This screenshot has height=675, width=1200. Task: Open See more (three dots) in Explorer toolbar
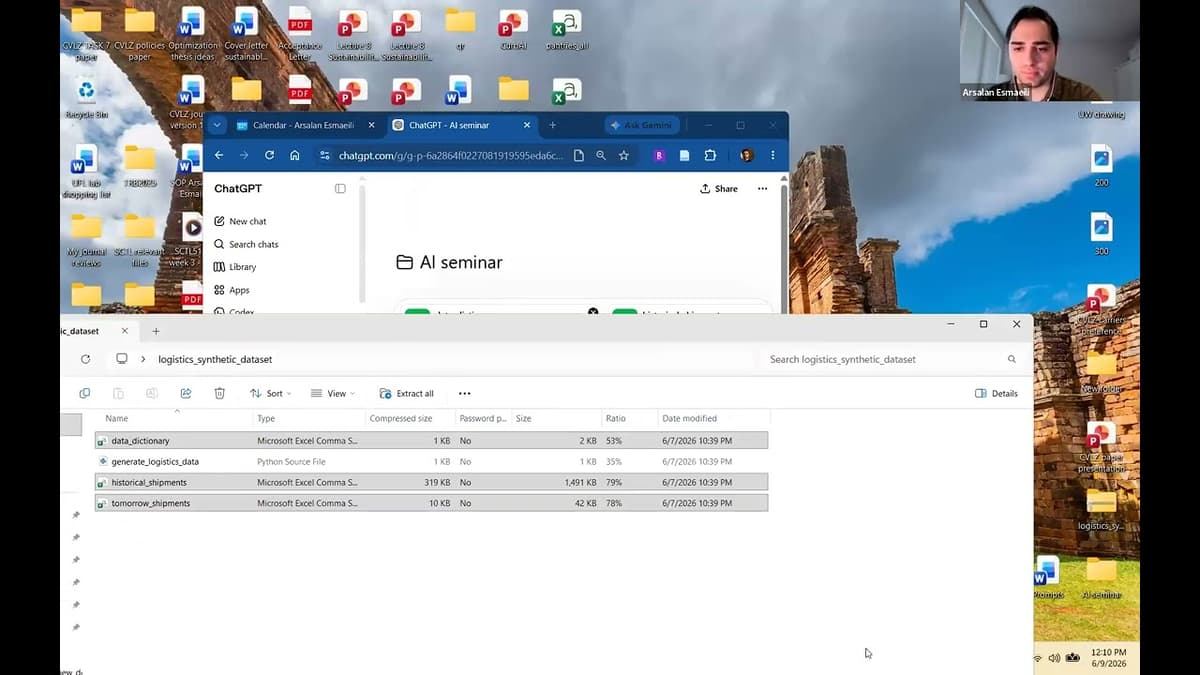(x=464, y=393)
